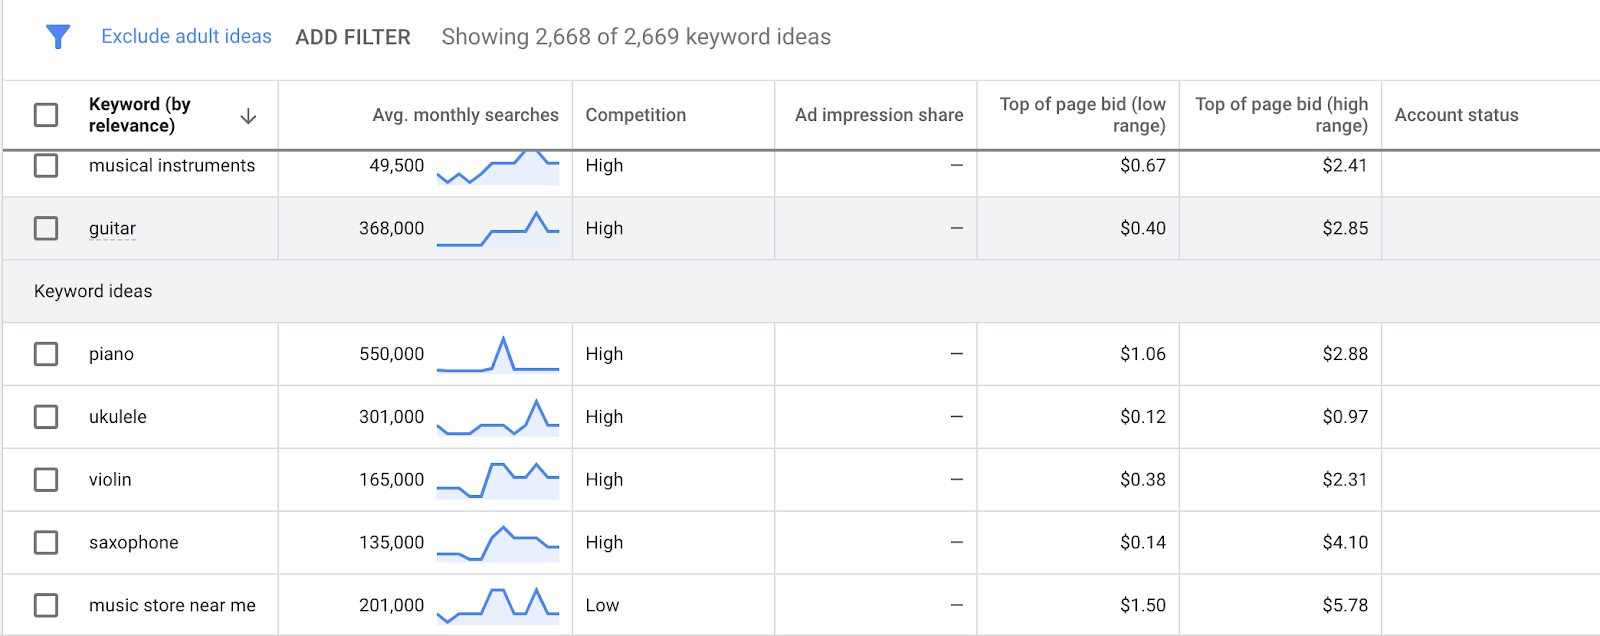Click the 550,000 searches value
1600x636 pixels.
392,354
